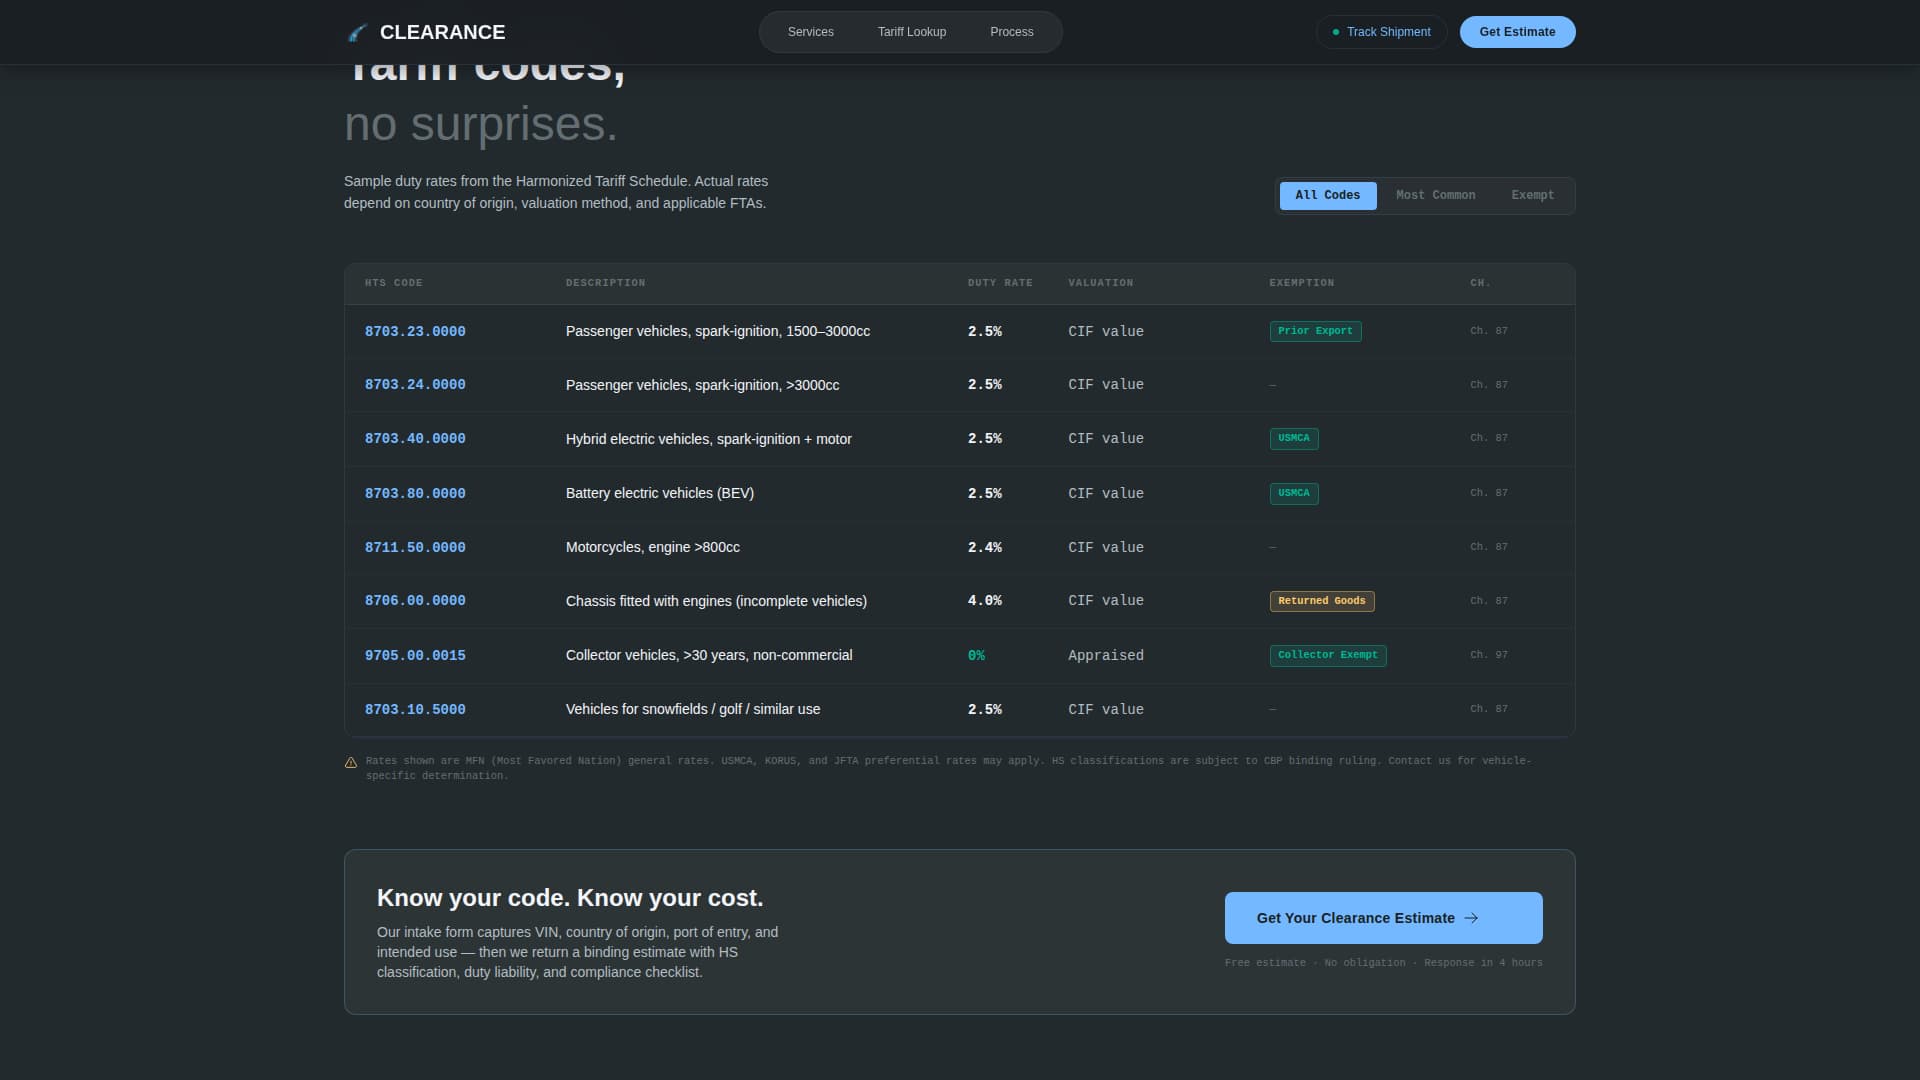
Task: Switch to the Exempt filter tab
Action: 1533,196
